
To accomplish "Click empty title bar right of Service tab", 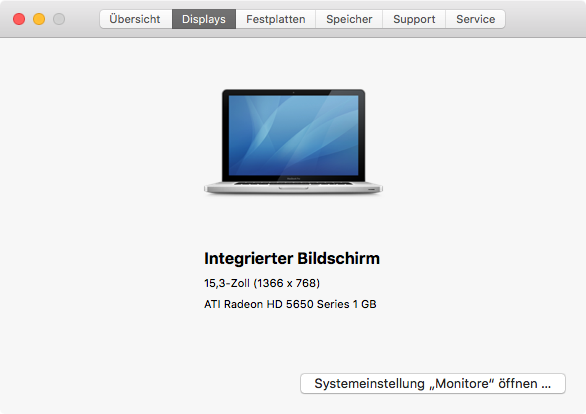I will pos(545,19).
